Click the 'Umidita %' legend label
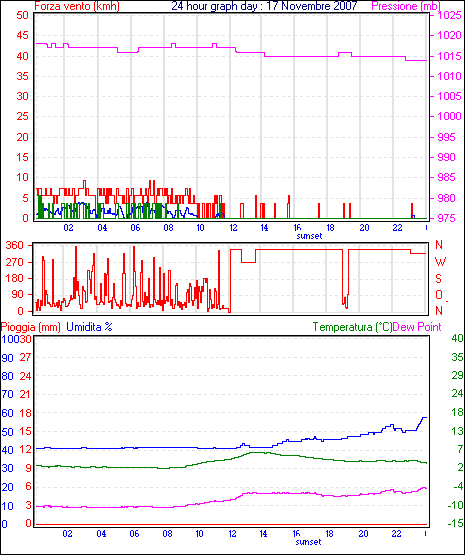Image resolution: width=465 pixels, height=556 pixels. coord(89,327)
